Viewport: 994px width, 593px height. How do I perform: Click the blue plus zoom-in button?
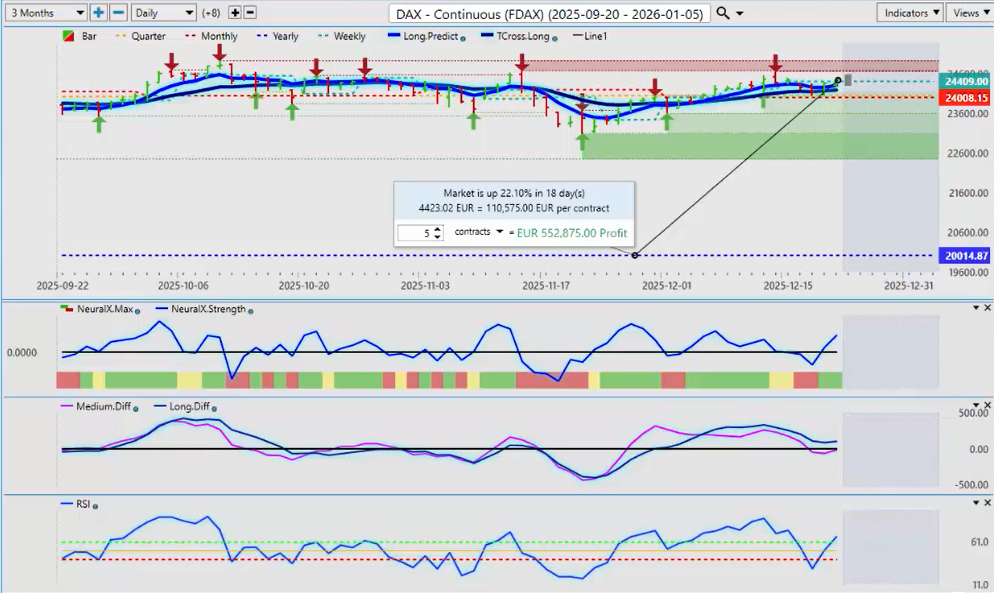99,13
